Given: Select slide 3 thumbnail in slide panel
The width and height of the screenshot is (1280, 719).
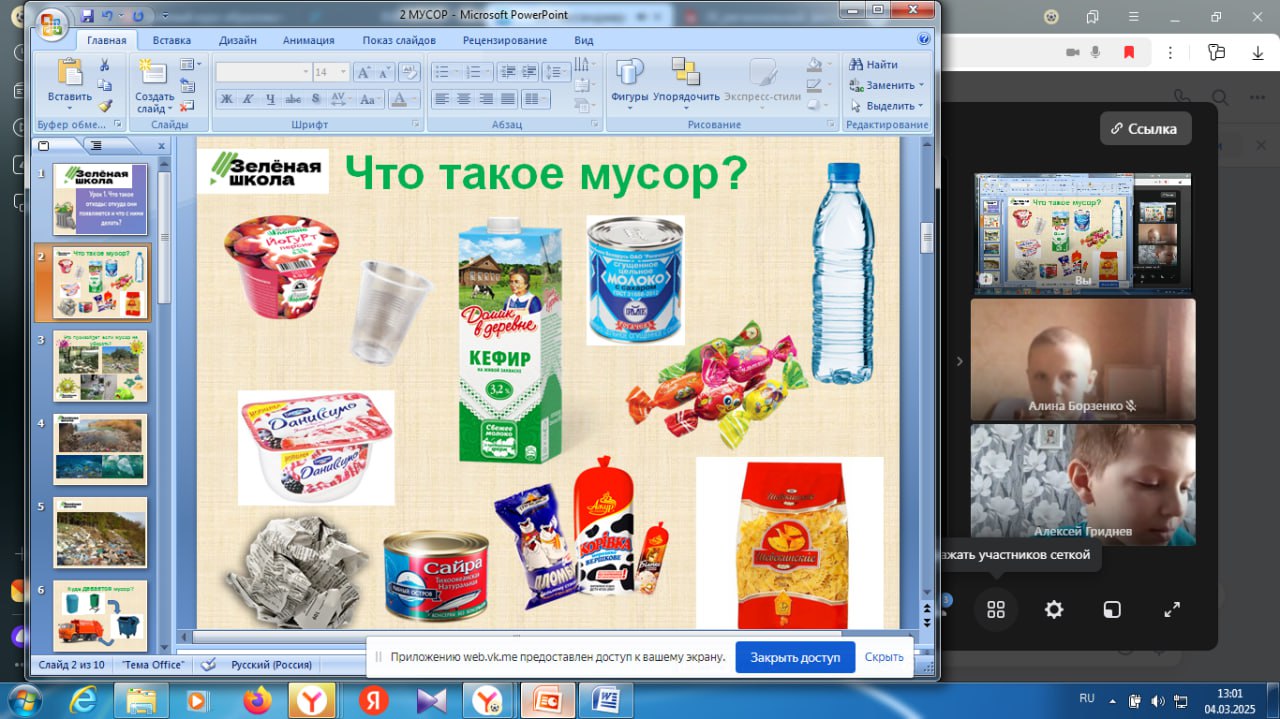Looking at the screenshot, I should [x=100, y=366].
